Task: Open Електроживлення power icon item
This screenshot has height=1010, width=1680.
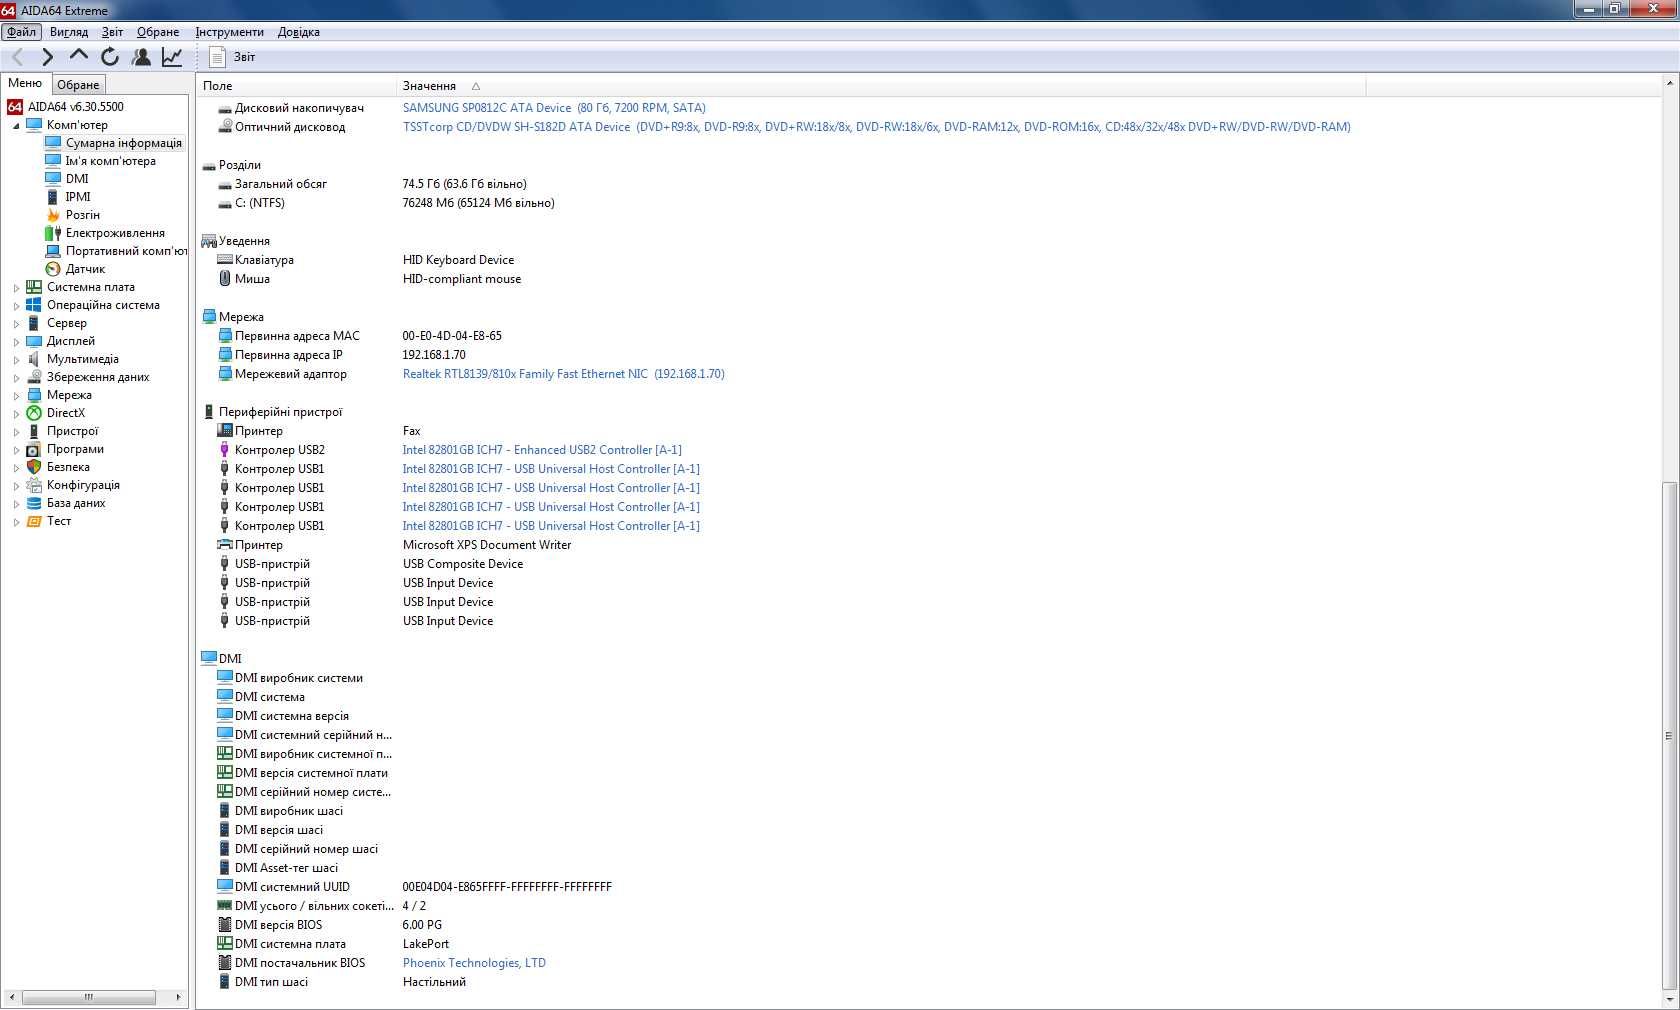Action: coord(53,233)
